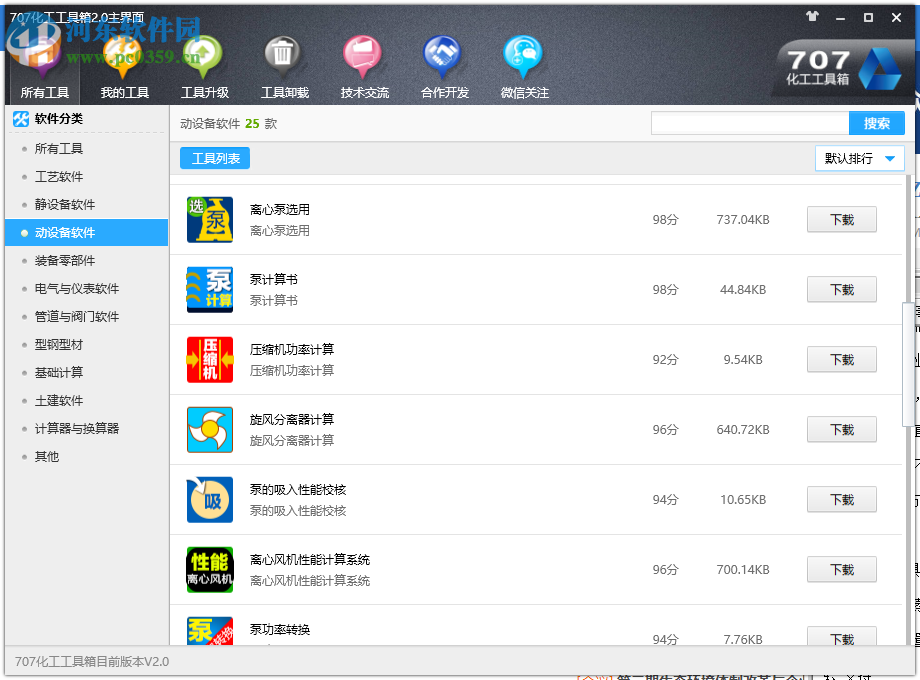Click the 旋风分离器计算 fan icon
The height and width of the screenshot is (680, 920).
[x=209, y=429]
